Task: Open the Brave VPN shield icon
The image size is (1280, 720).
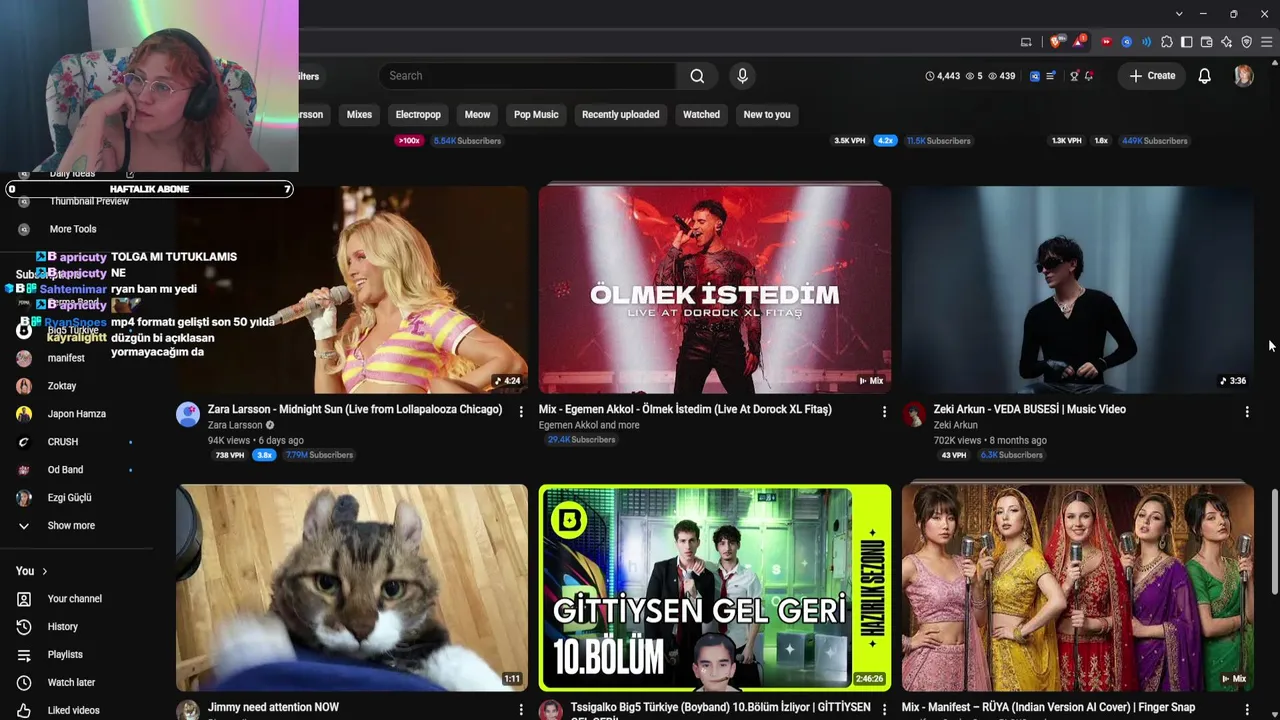Action: pos(1247,42)
